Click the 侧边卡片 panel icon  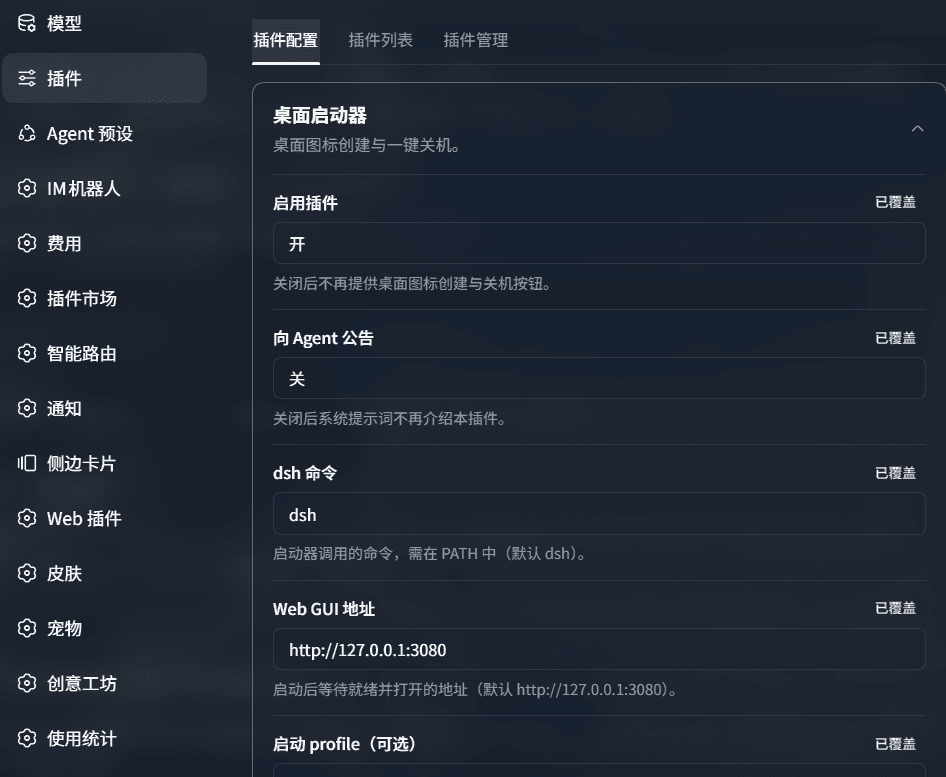point(27,463)
